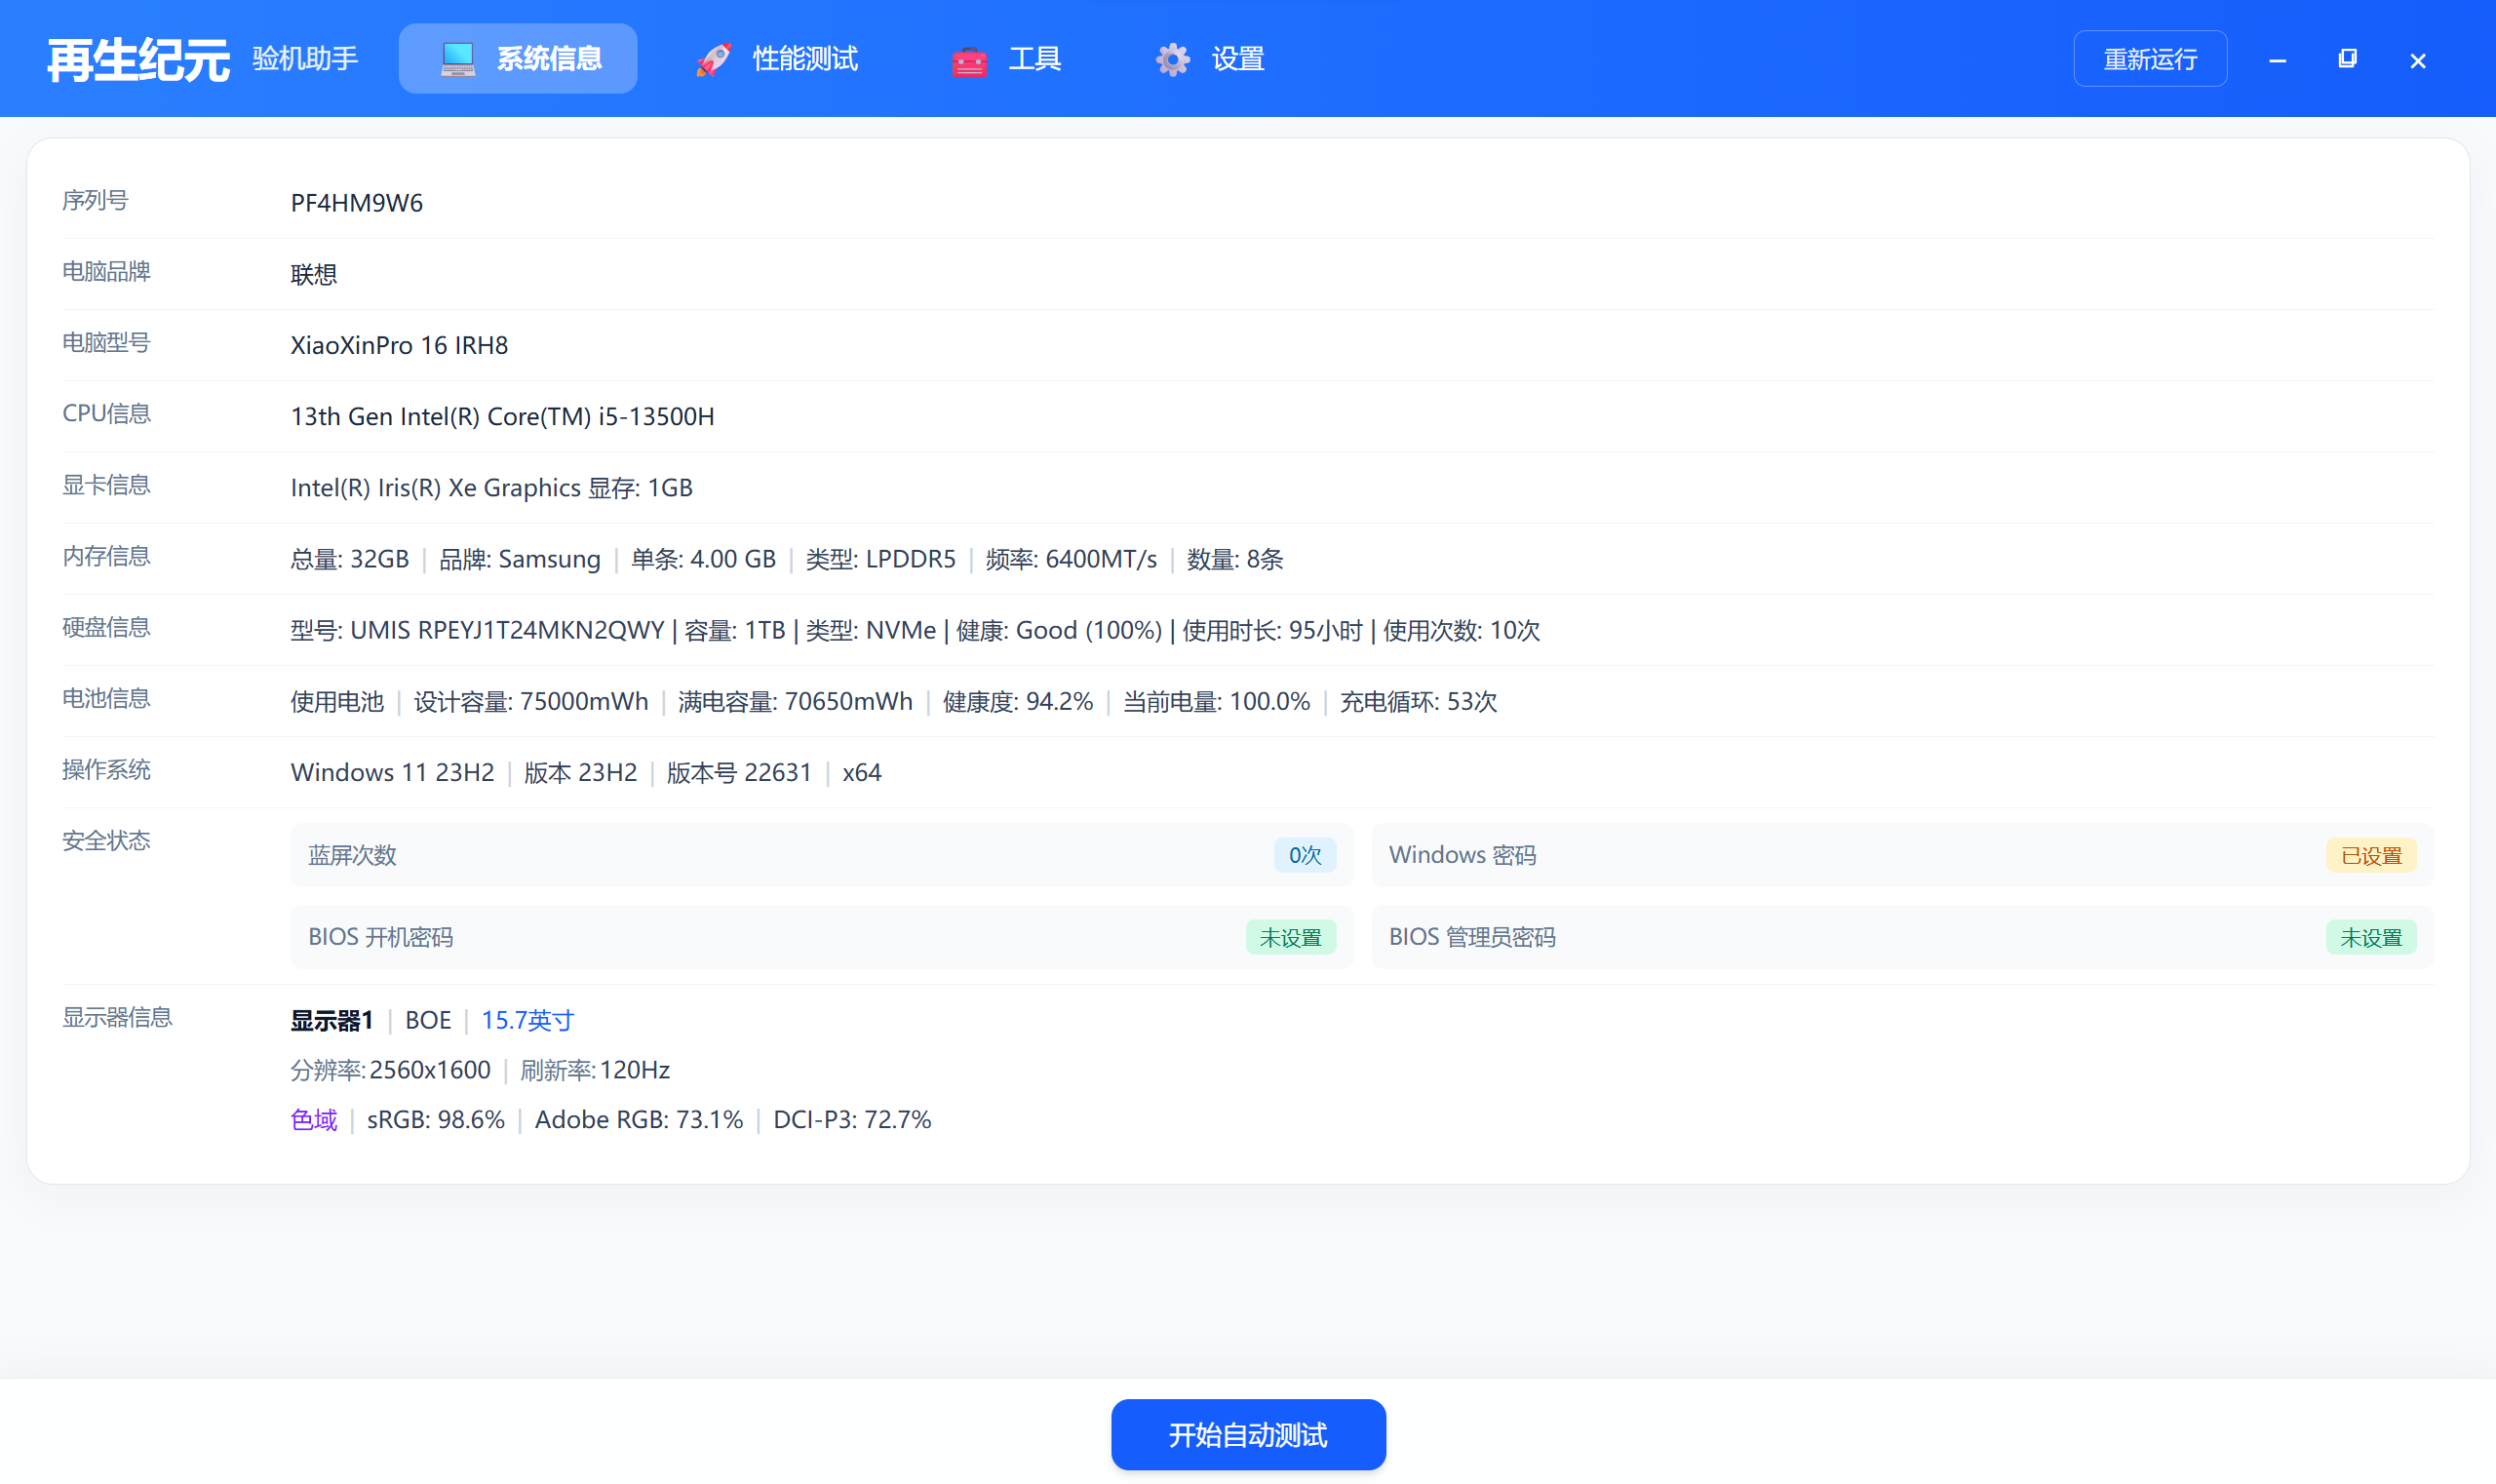Click memory total 总量: 32GB
The width and height of the screenshot is (2496, 1484).
(350, 559)
